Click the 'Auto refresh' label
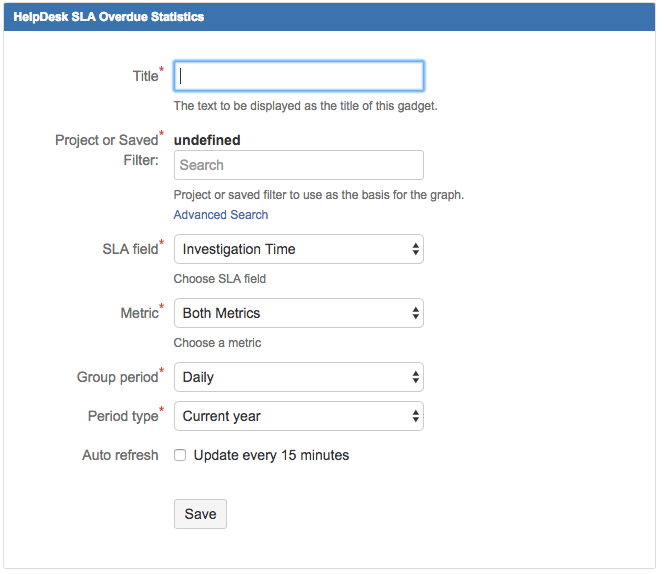The width and height of the screenshot is (664, 574). click(x=120, y=455)
